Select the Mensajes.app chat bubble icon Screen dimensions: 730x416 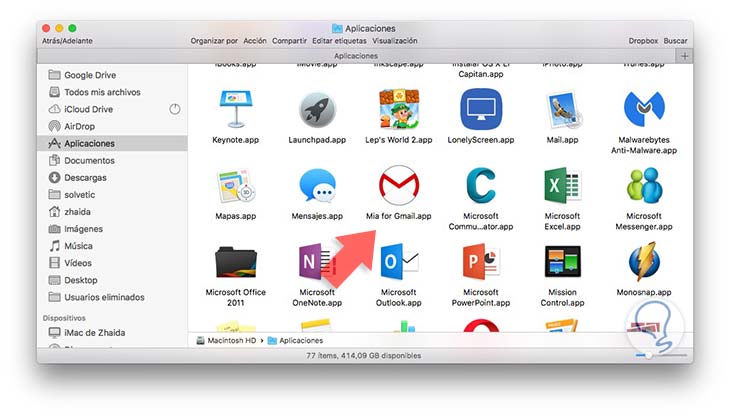click(317, 186)
